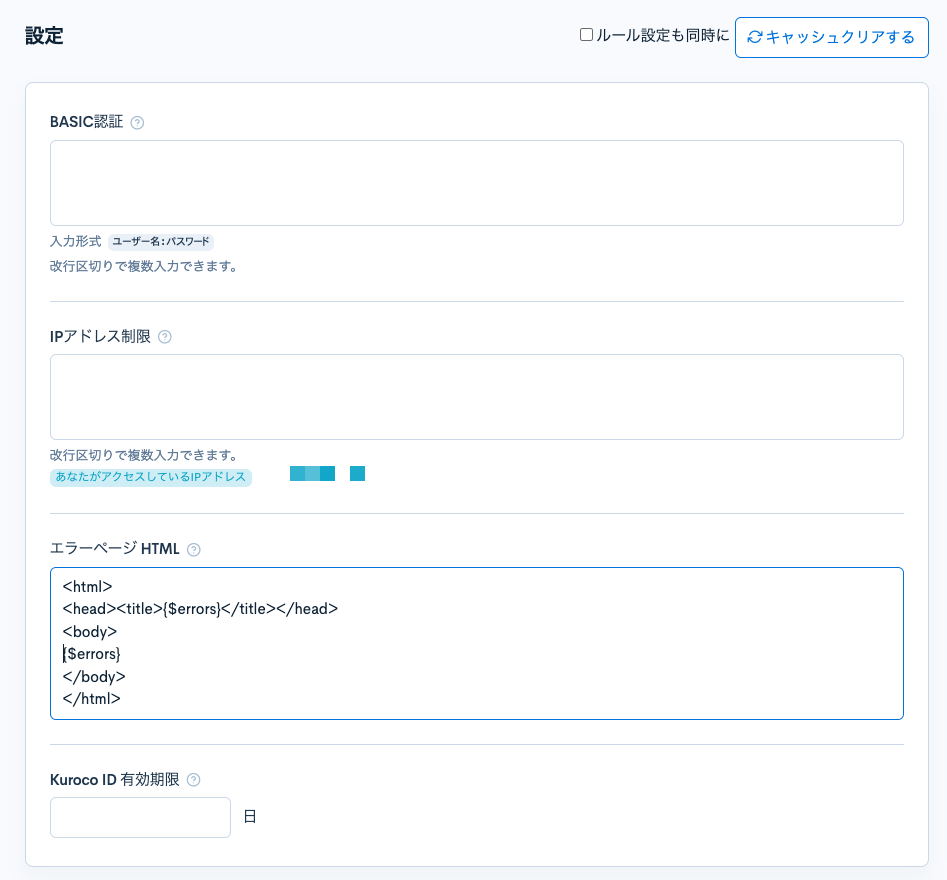Click the Kuroco ID 有効期限 days field
Screen dimensions: 947x880
(x=140, y=817)
